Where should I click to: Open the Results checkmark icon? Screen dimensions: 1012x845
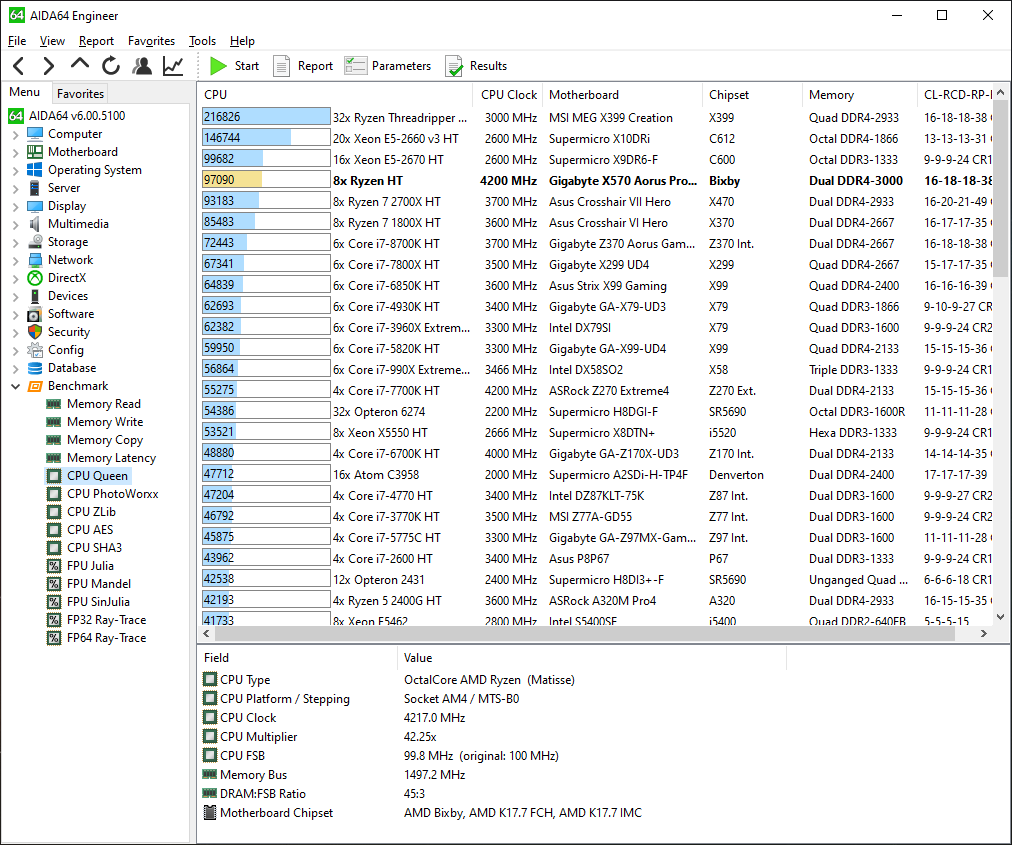coord(454,66)
